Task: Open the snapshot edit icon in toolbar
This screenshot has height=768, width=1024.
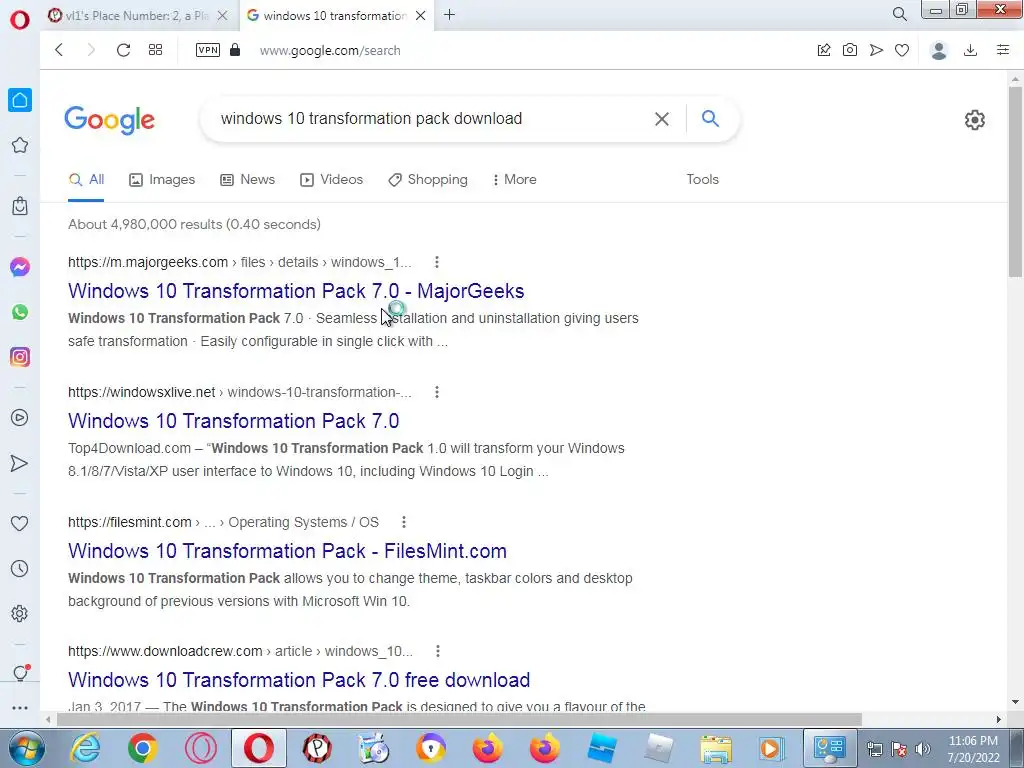Action: (824, 50)
